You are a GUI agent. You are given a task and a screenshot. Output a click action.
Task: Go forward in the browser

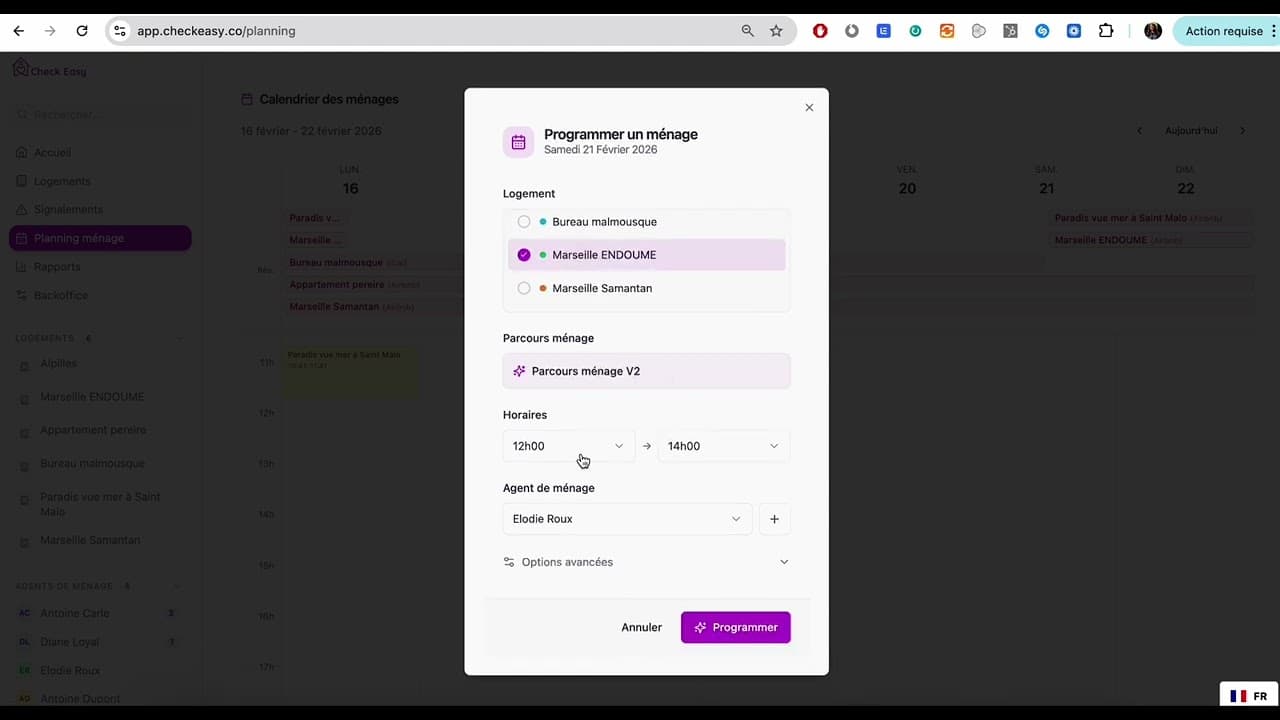click(50, 31)
